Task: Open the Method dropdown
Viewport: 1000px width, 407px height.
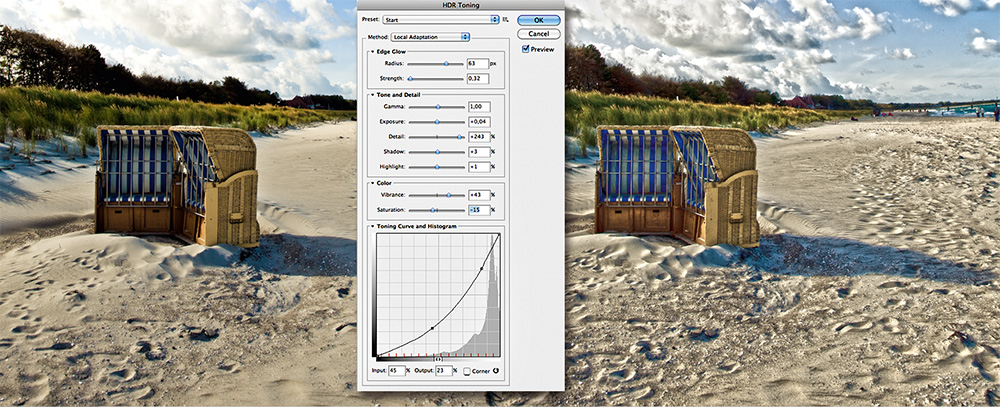Action: 430,37
